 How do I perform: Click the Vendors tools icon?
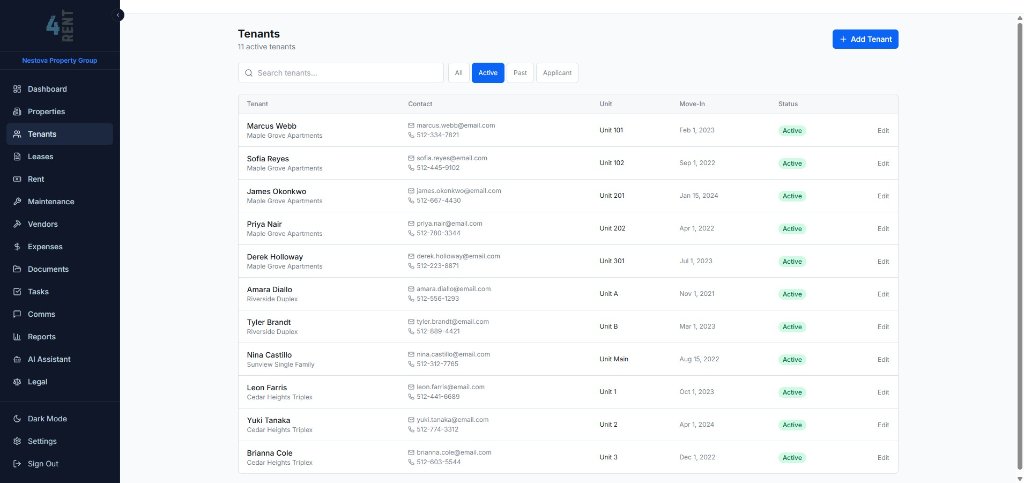tap(17, 224)
